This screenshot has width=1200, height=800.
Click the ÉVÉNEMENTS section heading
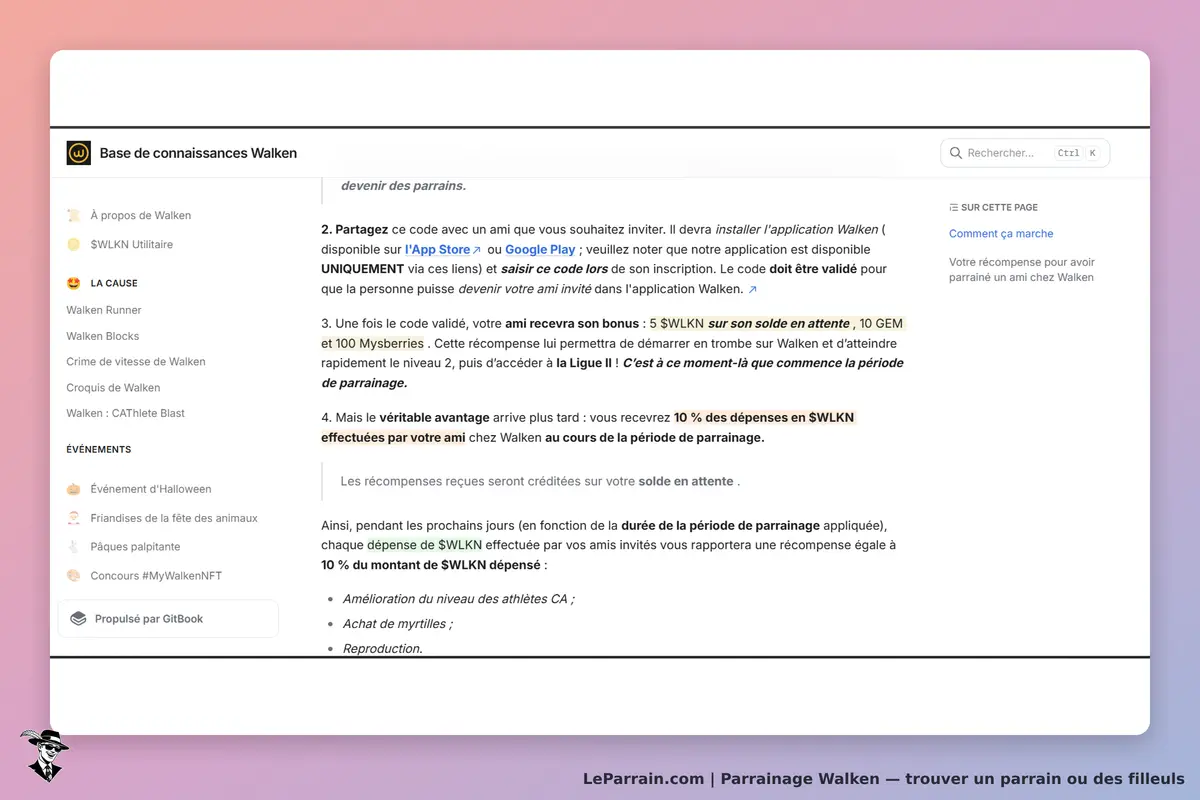pyautogui.click(x=99, y=450)
